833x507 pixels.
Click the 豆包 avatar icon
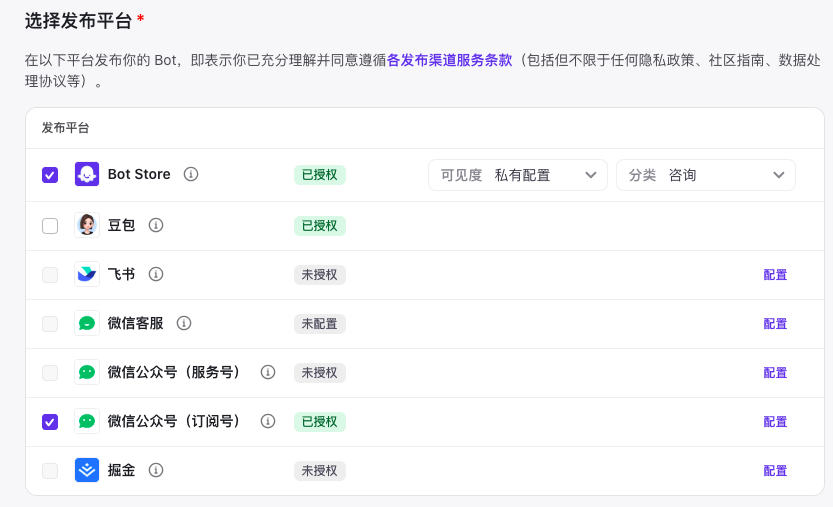87,225
